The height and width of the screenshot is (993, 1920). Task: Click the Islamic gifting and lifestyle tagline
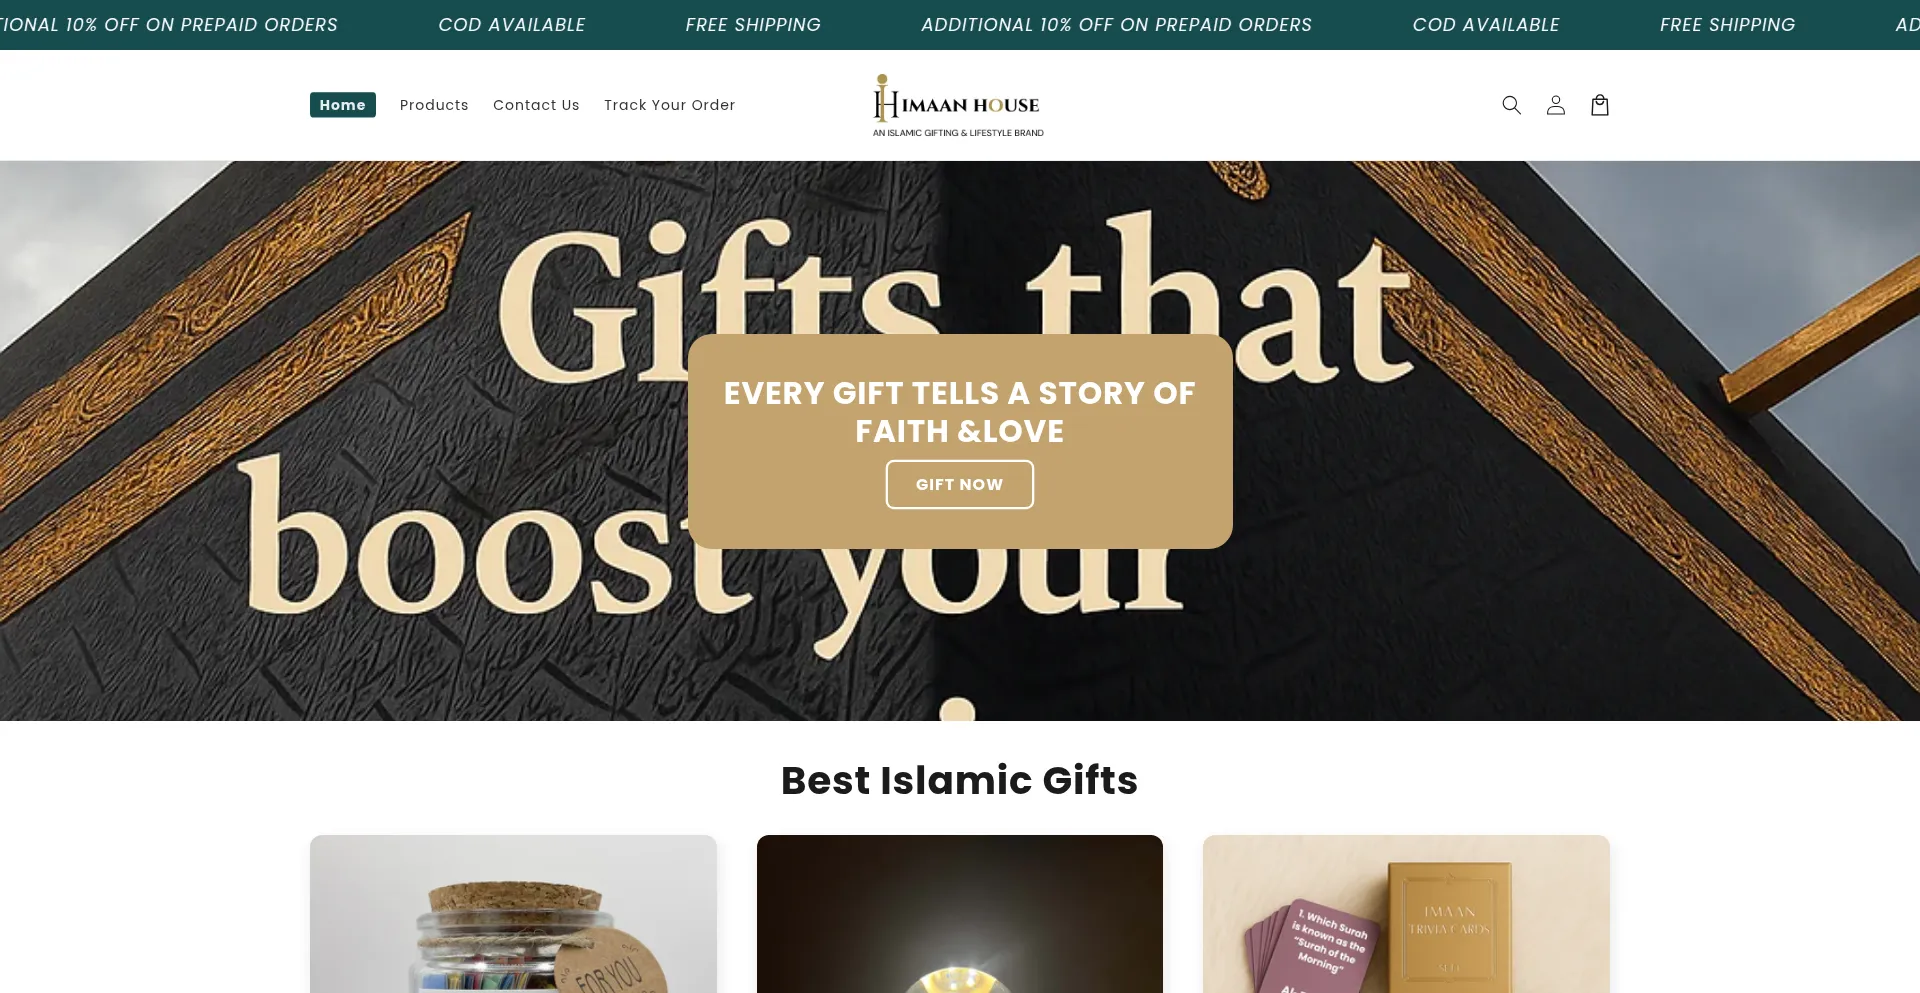[958, 133]
